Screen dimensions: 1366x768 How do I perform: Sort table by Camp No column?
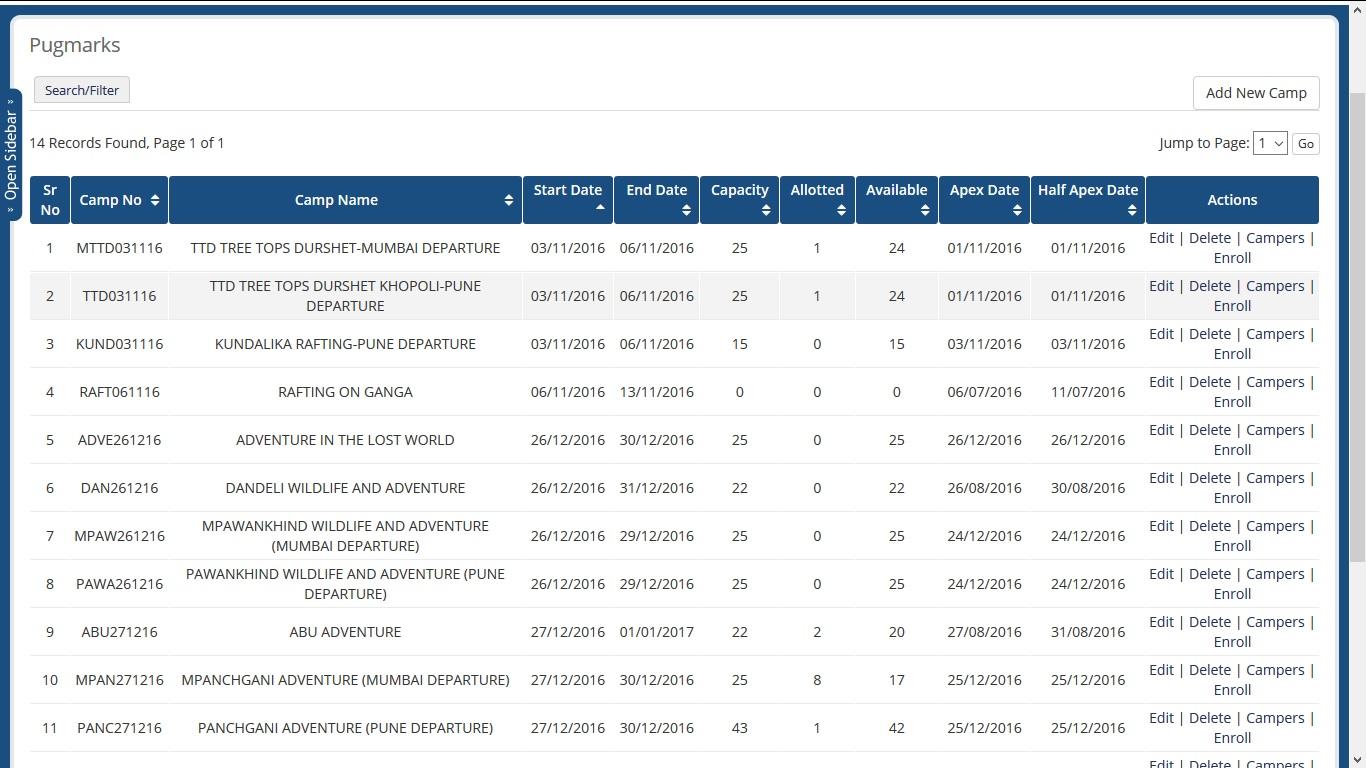coord(119,200)
